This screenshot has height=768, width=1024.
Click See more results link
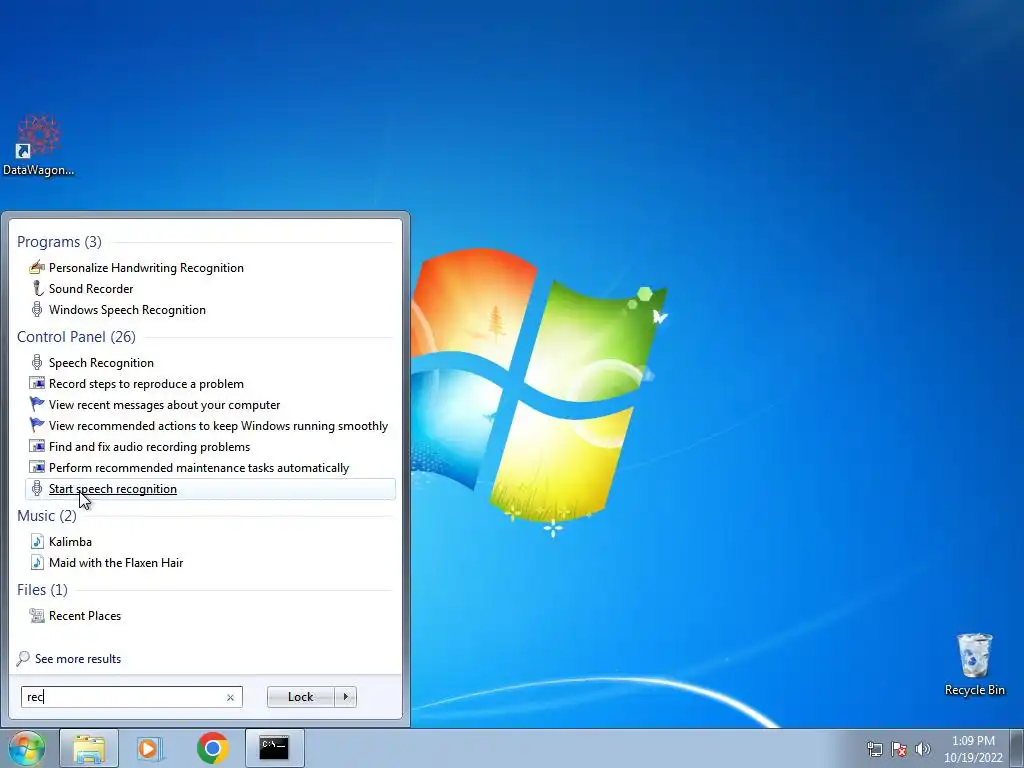click(78, 658)
